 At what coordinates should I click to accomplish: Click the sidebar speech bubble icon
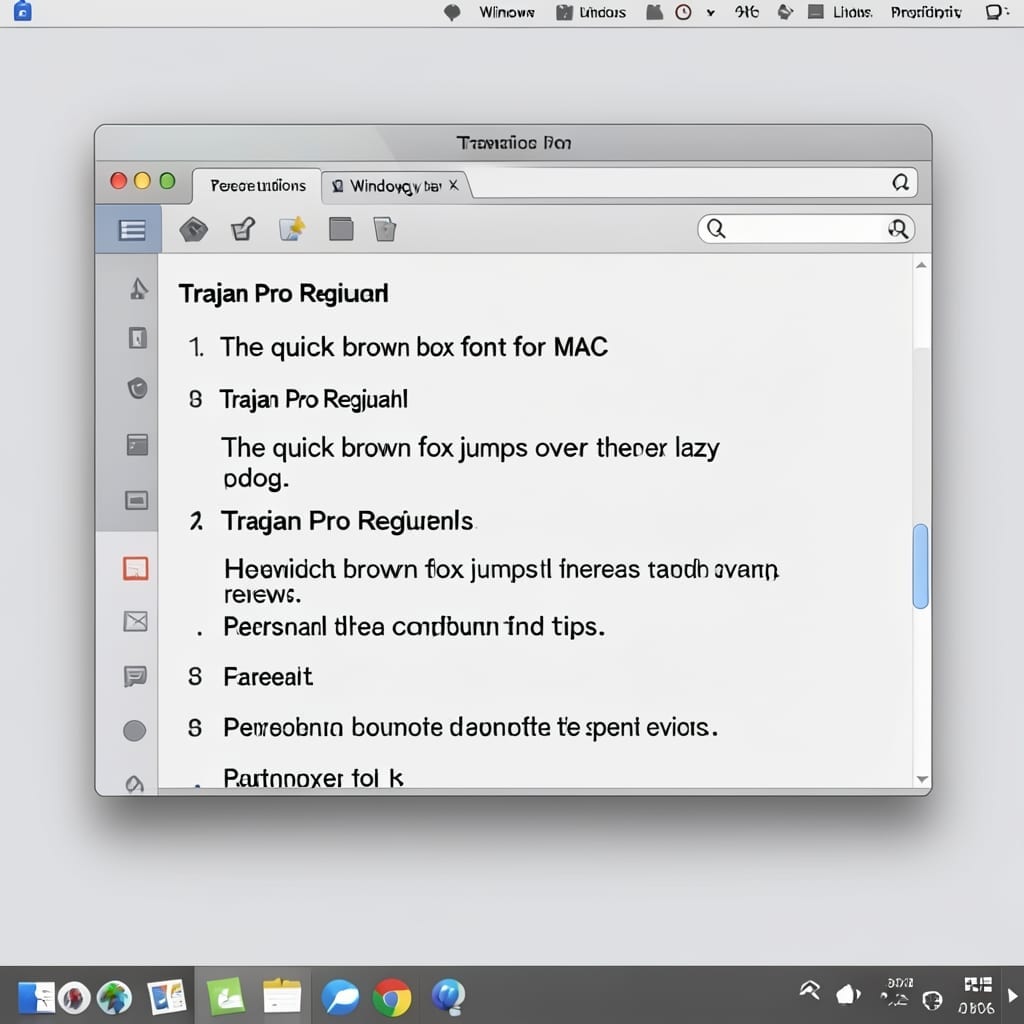pos(135,676)
